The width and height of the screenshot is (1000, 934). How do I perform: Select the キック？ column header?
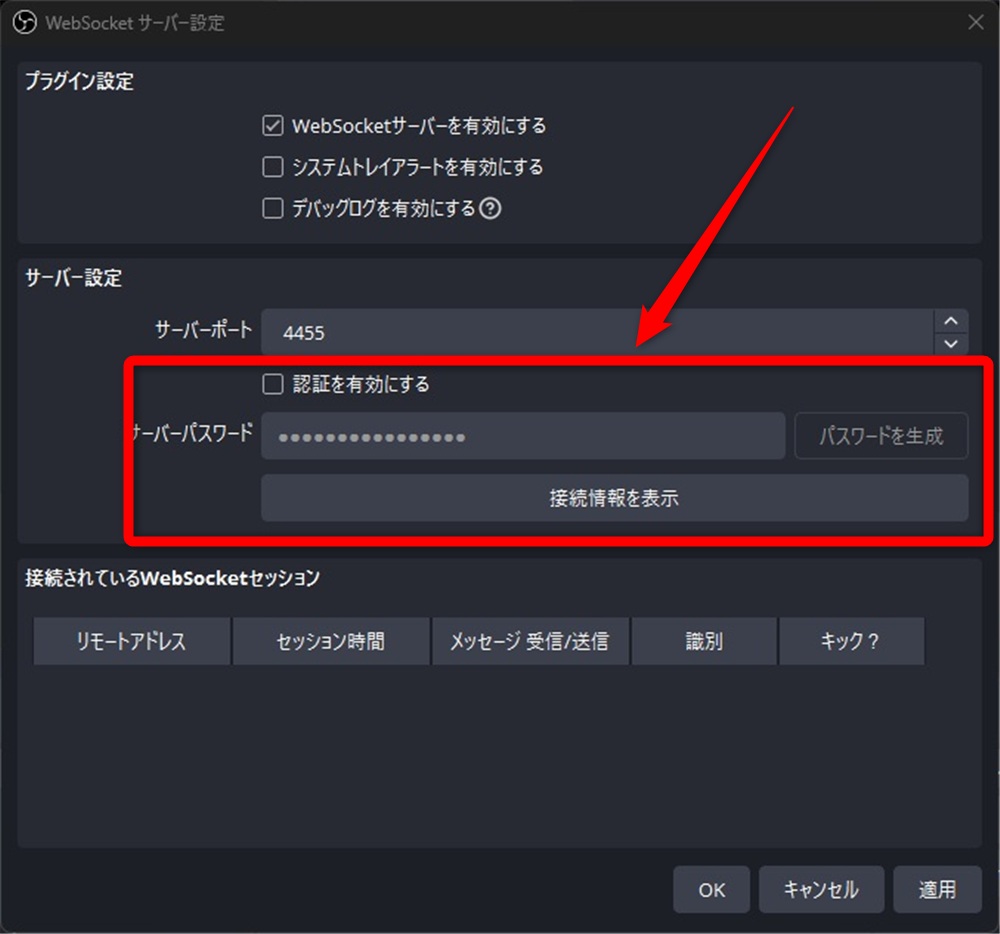[x=851, y=641]
